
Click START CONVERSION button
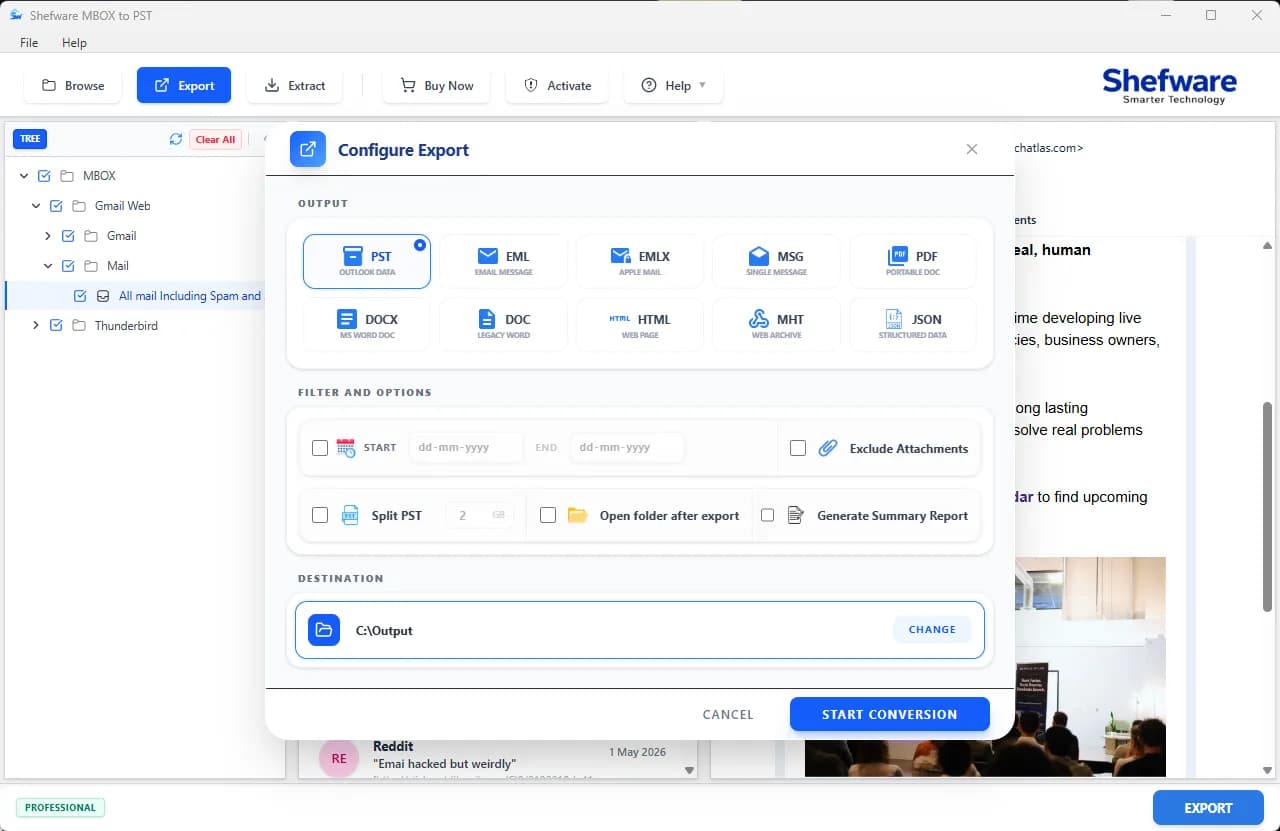click(x=890, y=714)
